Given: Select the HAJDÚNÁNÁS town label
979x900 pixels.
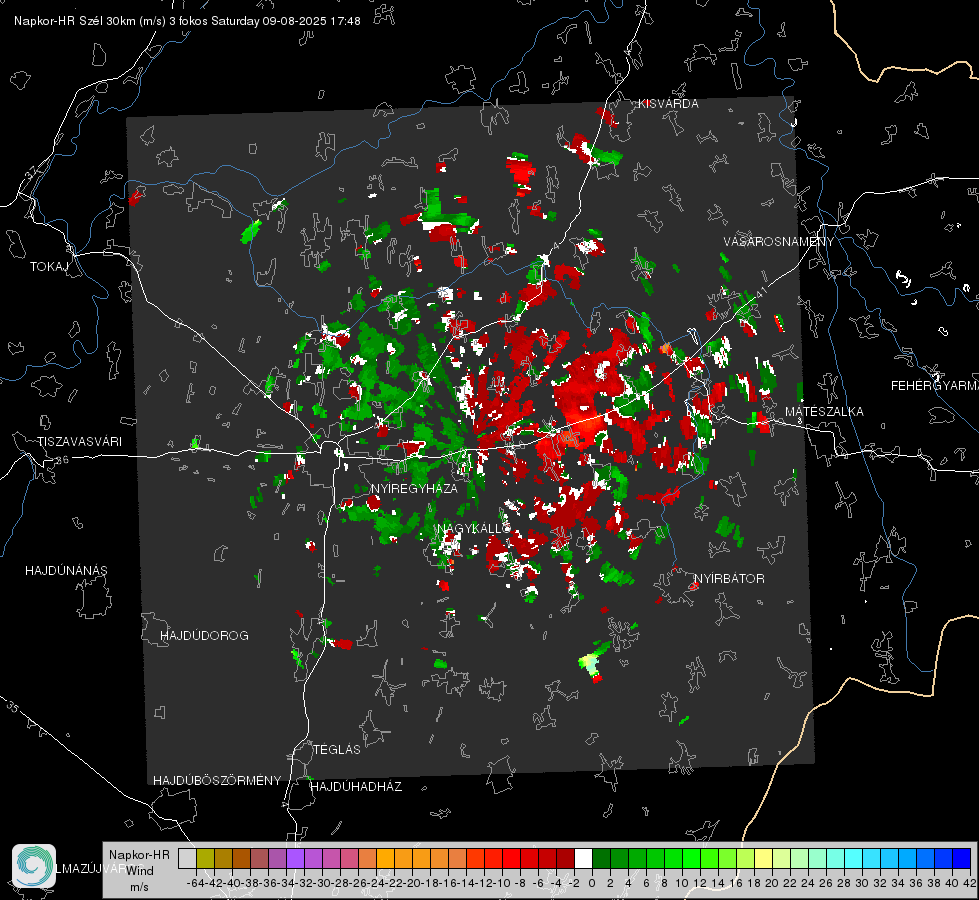Looking at the screenshot, I should (x=66, y=570).
